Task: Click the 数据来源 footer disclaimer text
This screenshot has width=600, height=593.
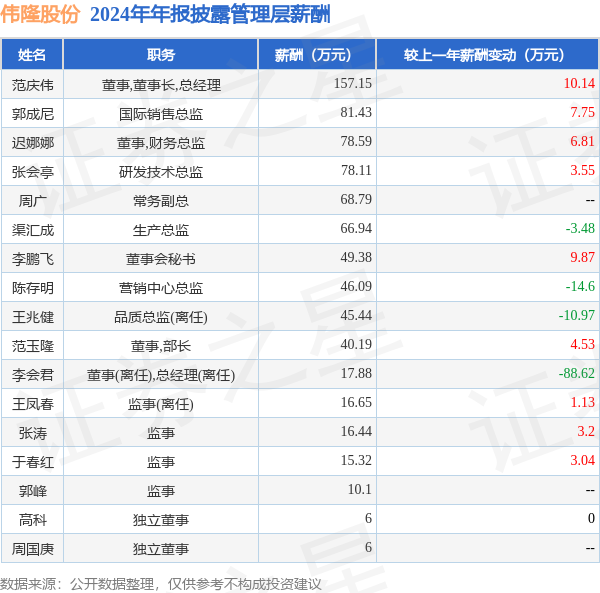Action: [161, 584]
